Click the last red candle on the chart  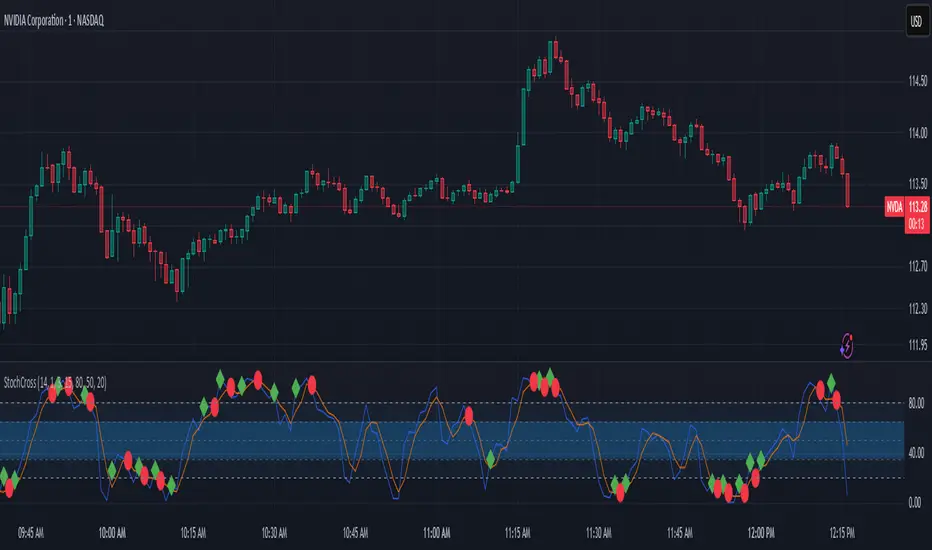pyautogui.click(x=847, y=190)
